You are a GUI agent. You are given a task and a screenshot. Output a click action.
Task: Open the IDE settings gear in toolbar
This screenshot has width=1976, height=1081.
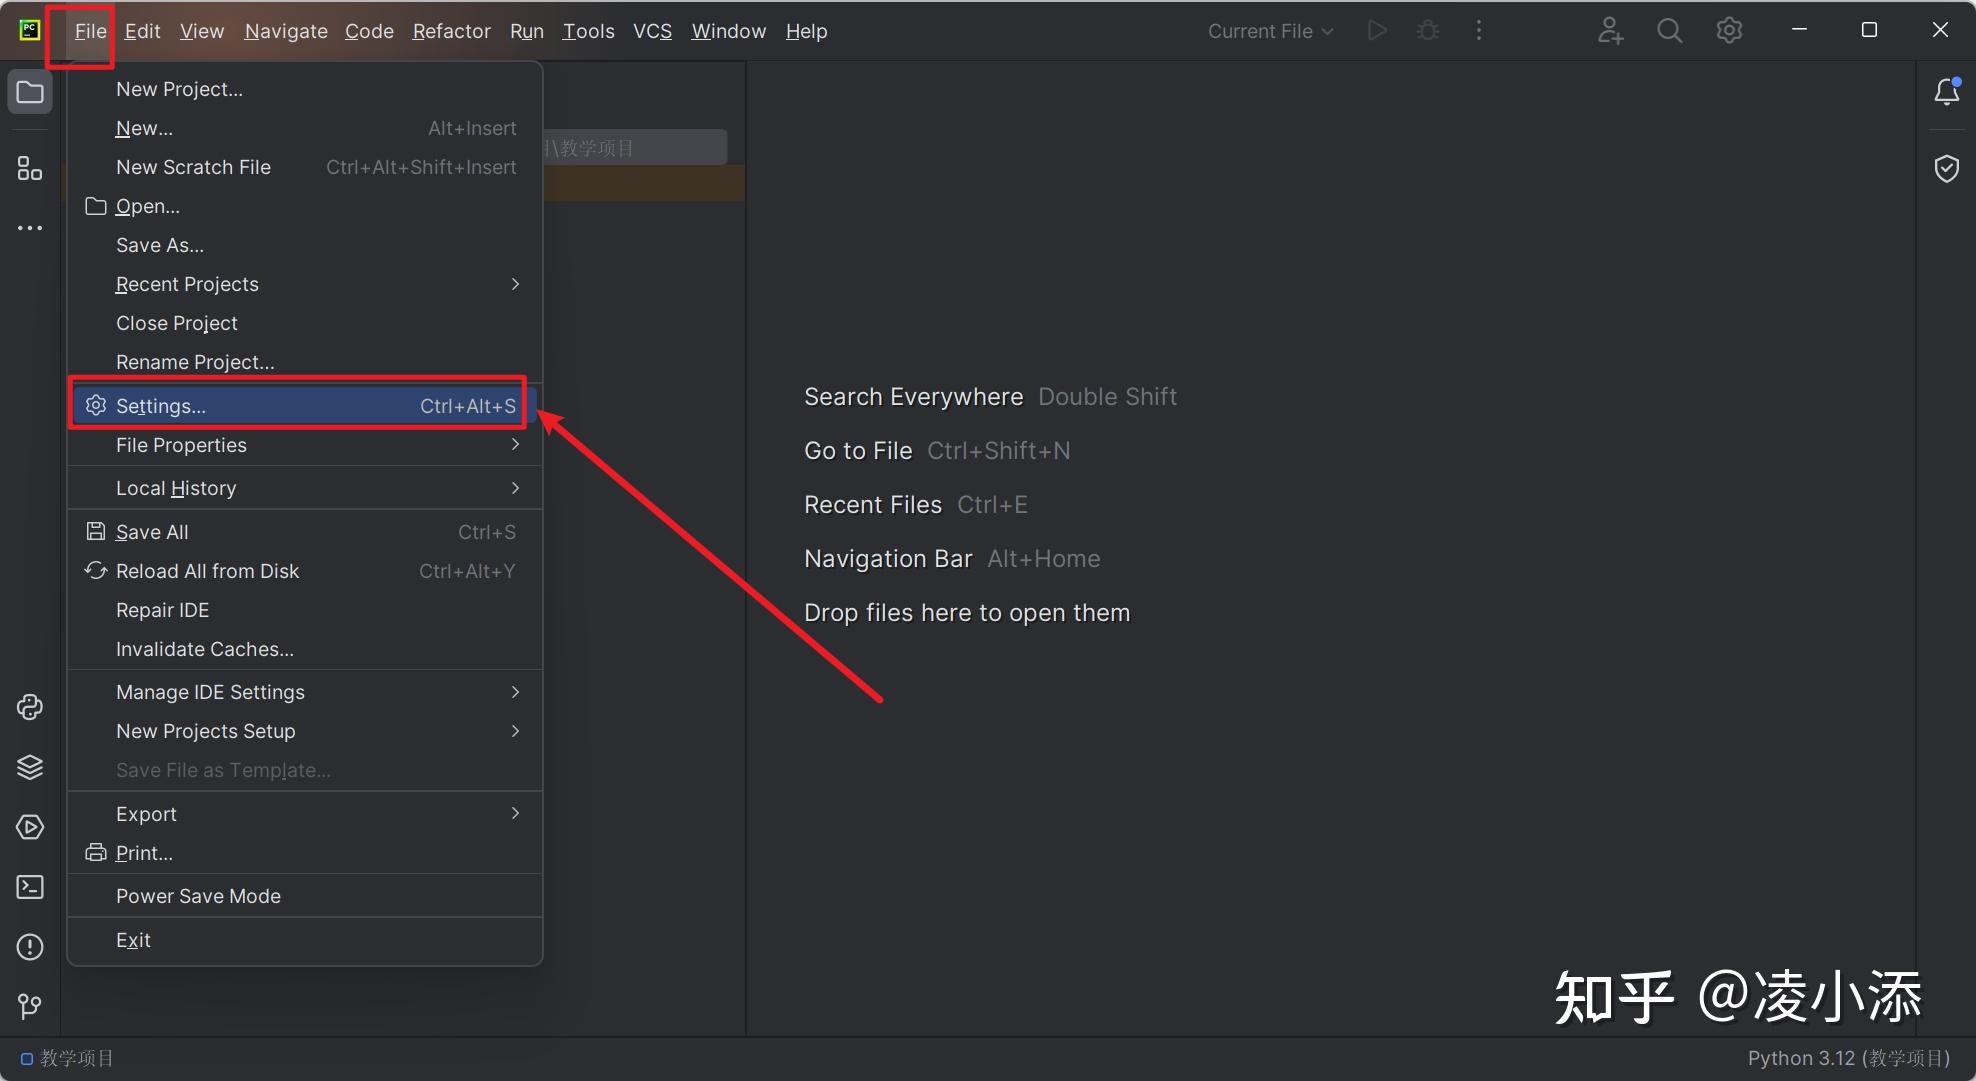(x=1729, y=31)
